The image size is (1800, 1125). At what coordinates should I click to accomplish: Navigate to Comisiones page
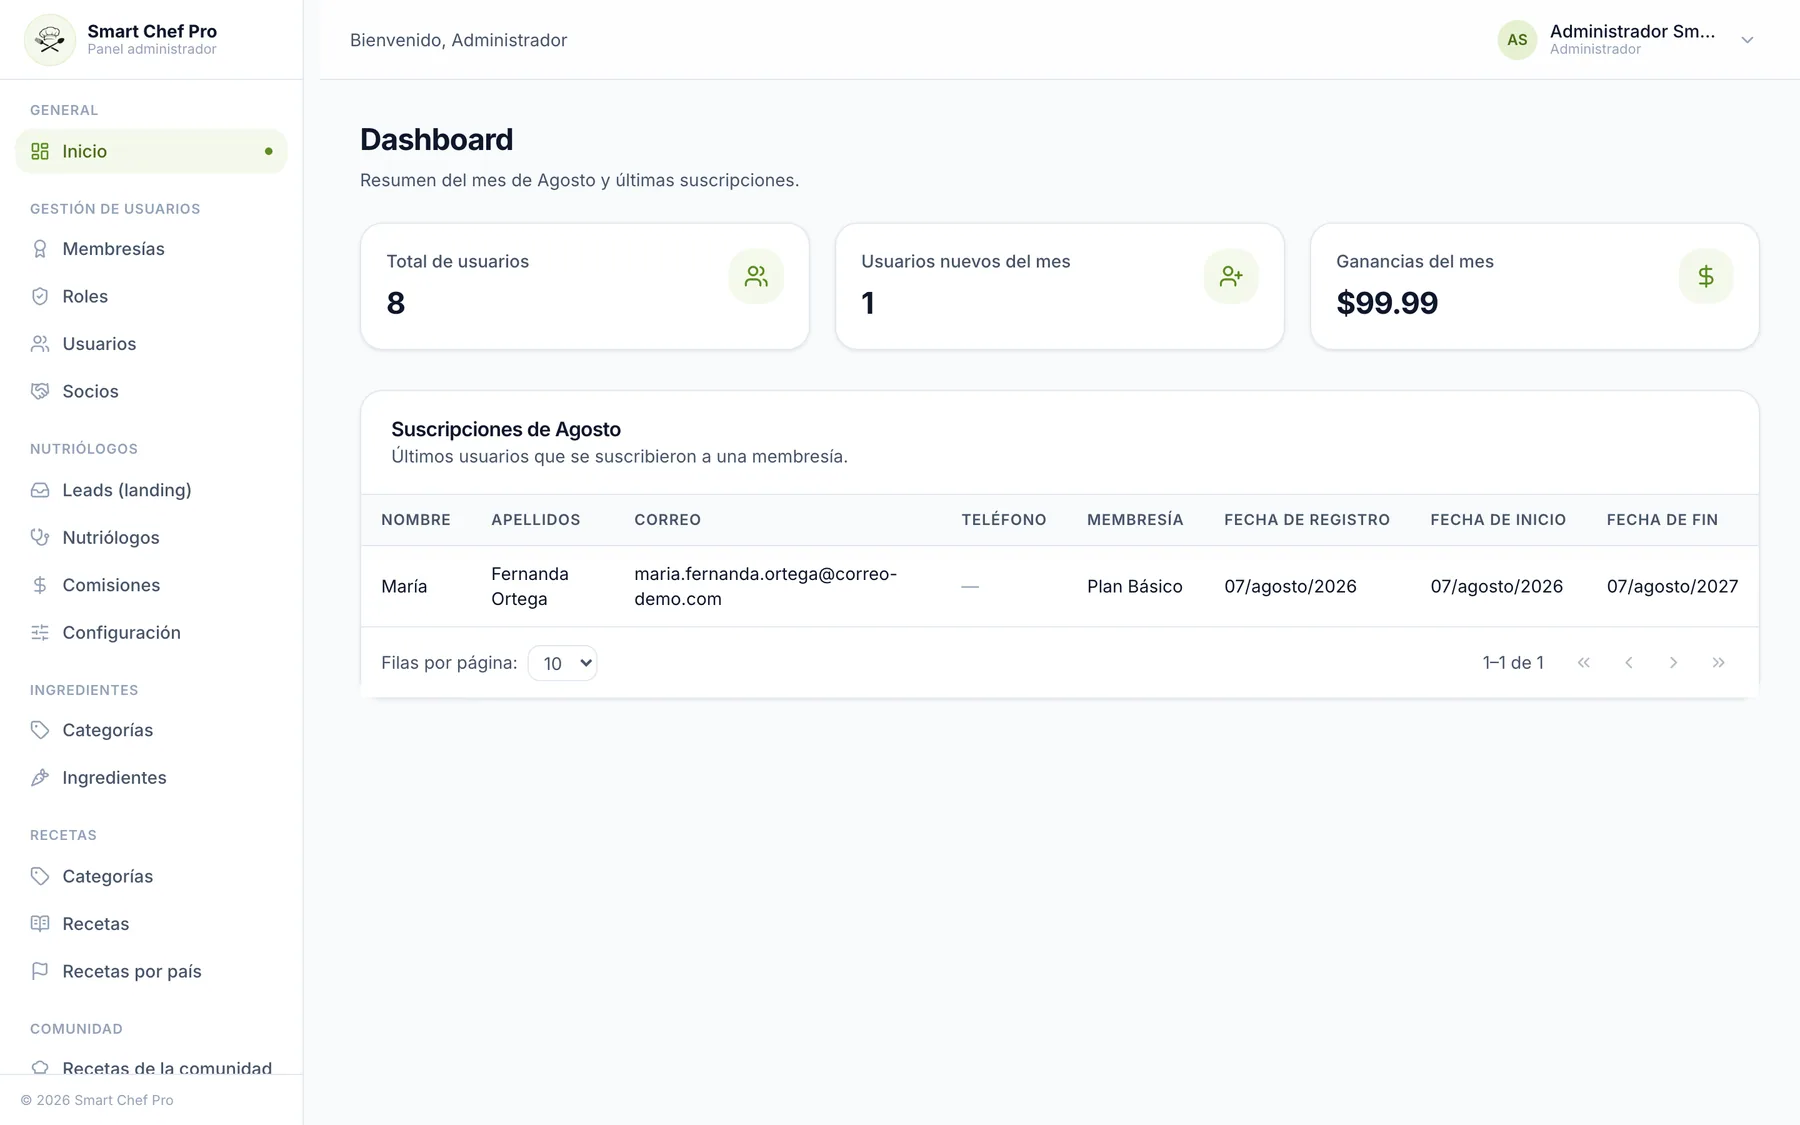pos(151,585)
